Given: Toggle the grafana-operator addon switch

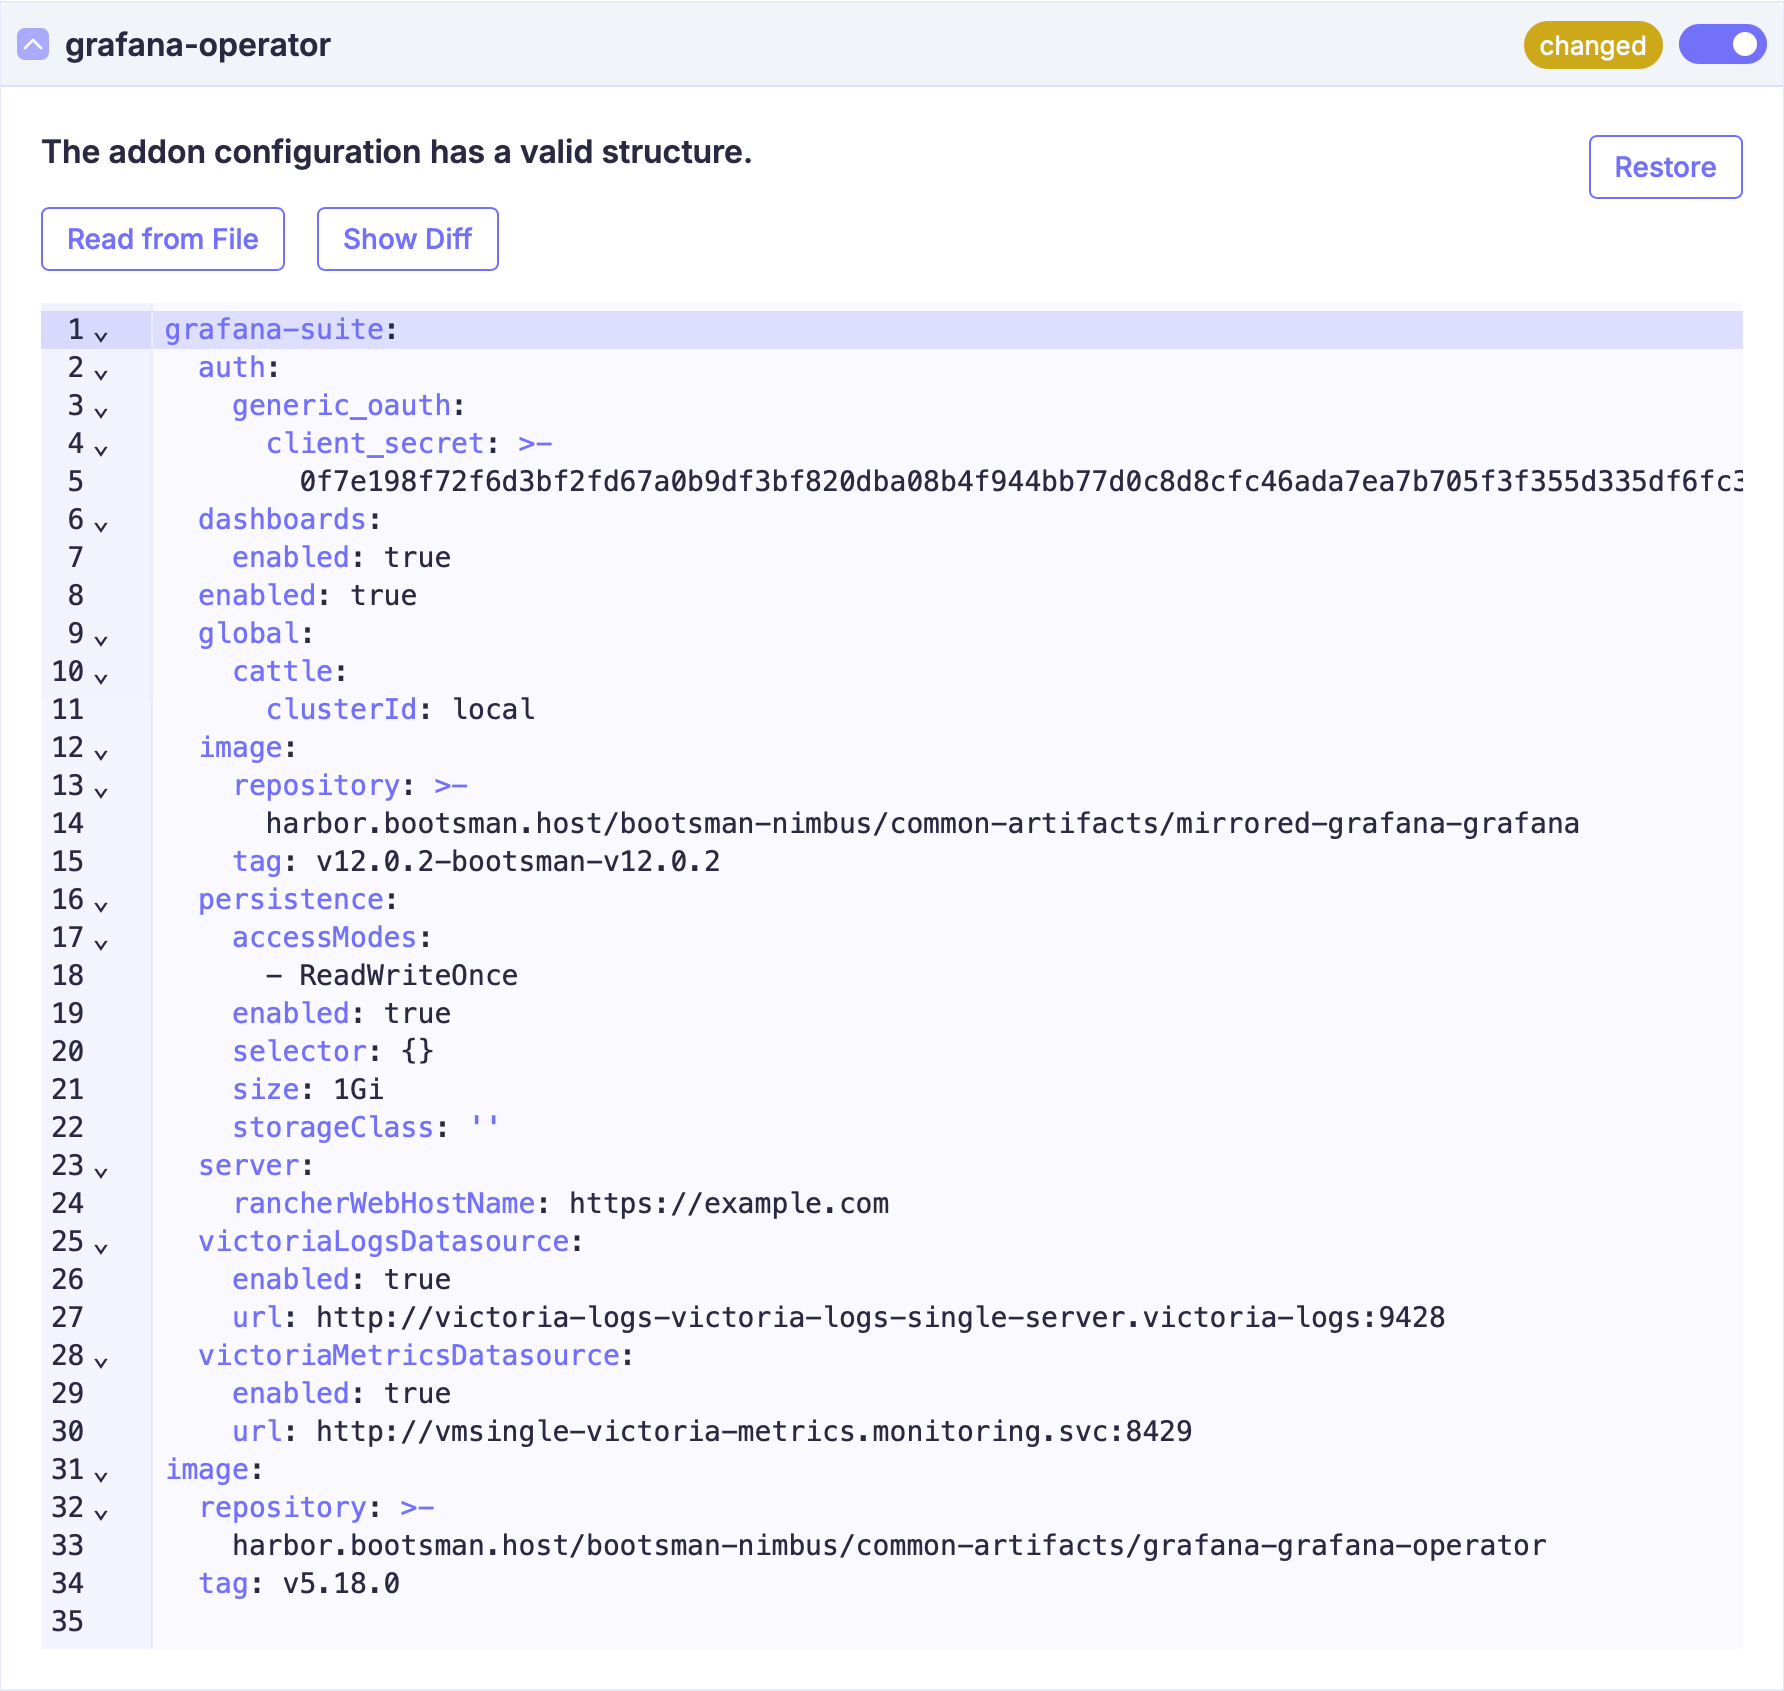Looking at the screenshot, I should 1721,45.
